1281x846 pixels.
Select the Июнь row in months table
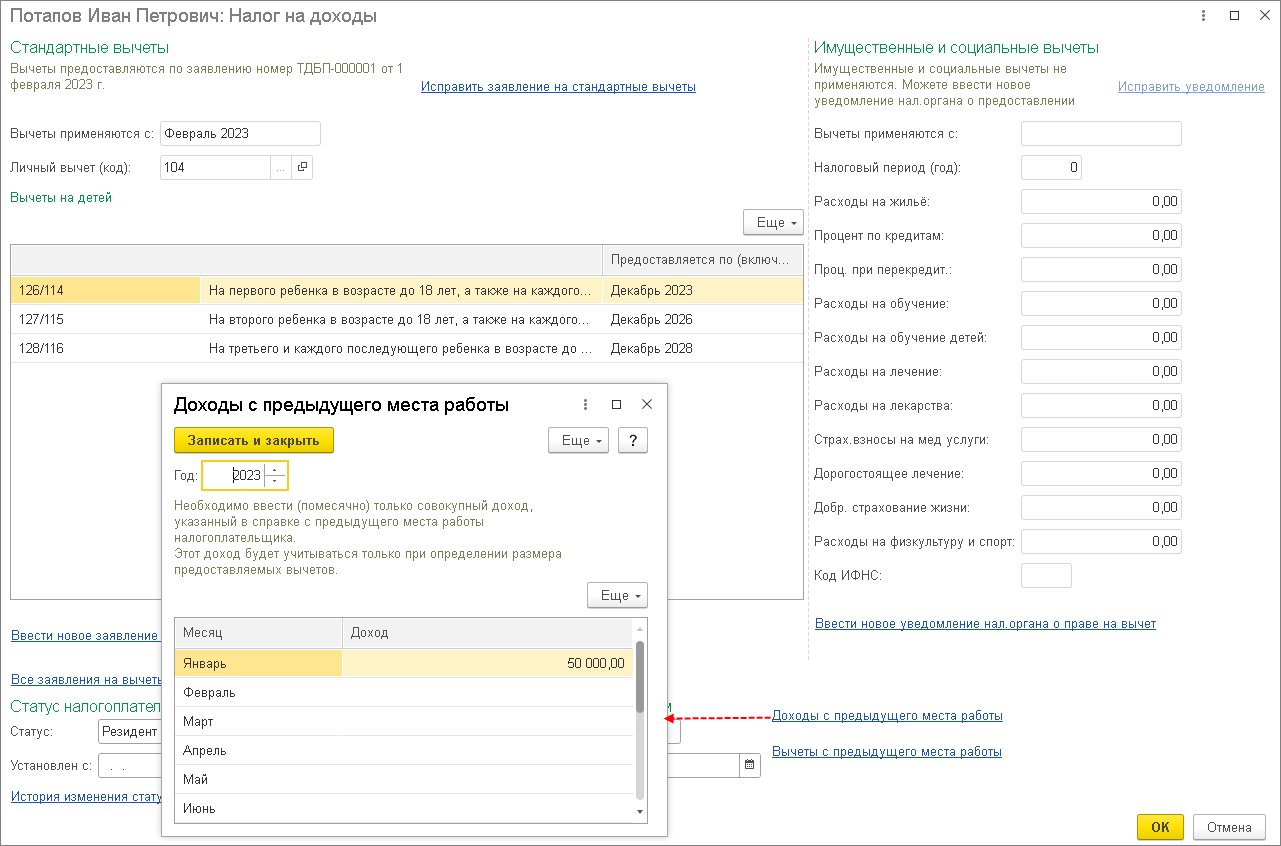click(404, 808)
